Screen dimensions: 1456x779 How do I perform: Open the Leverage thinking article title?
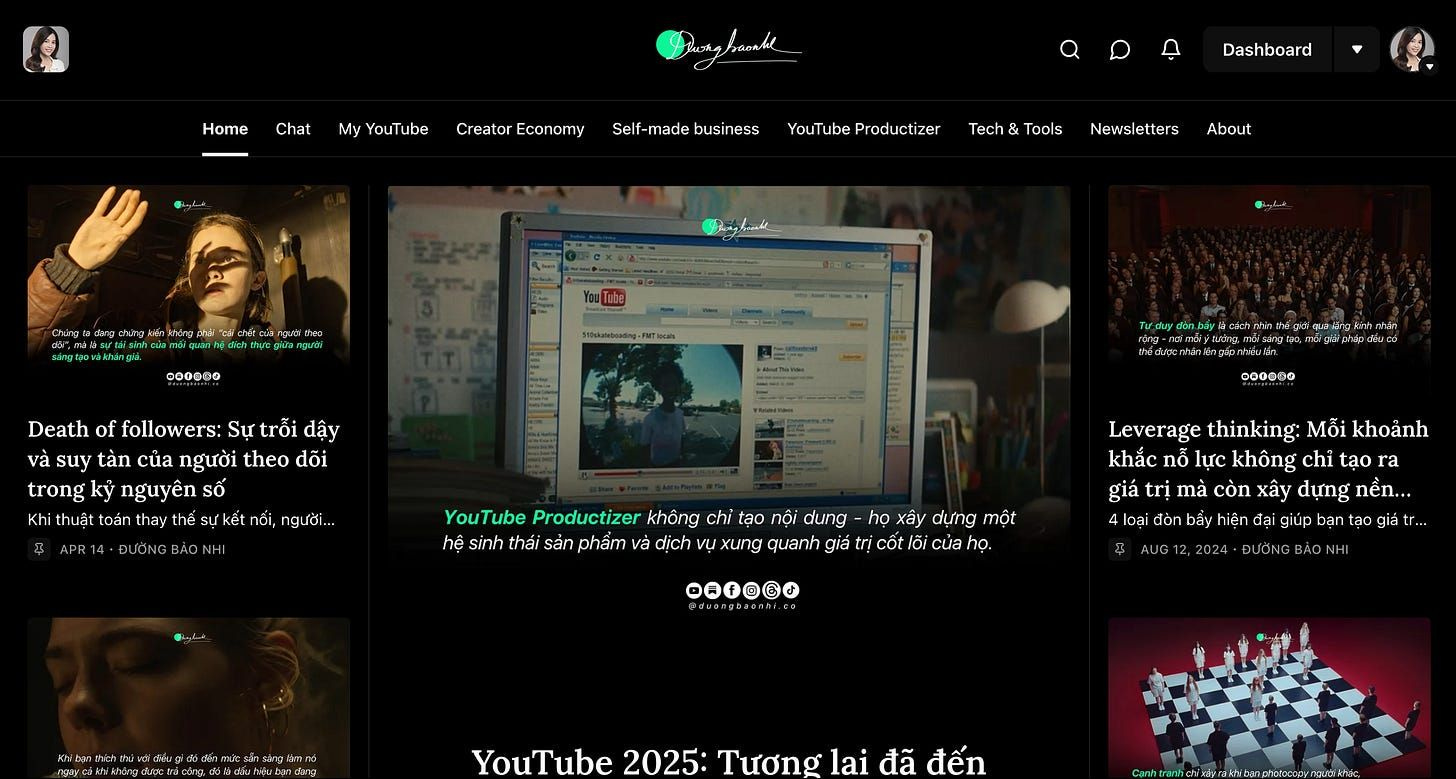1268,459
